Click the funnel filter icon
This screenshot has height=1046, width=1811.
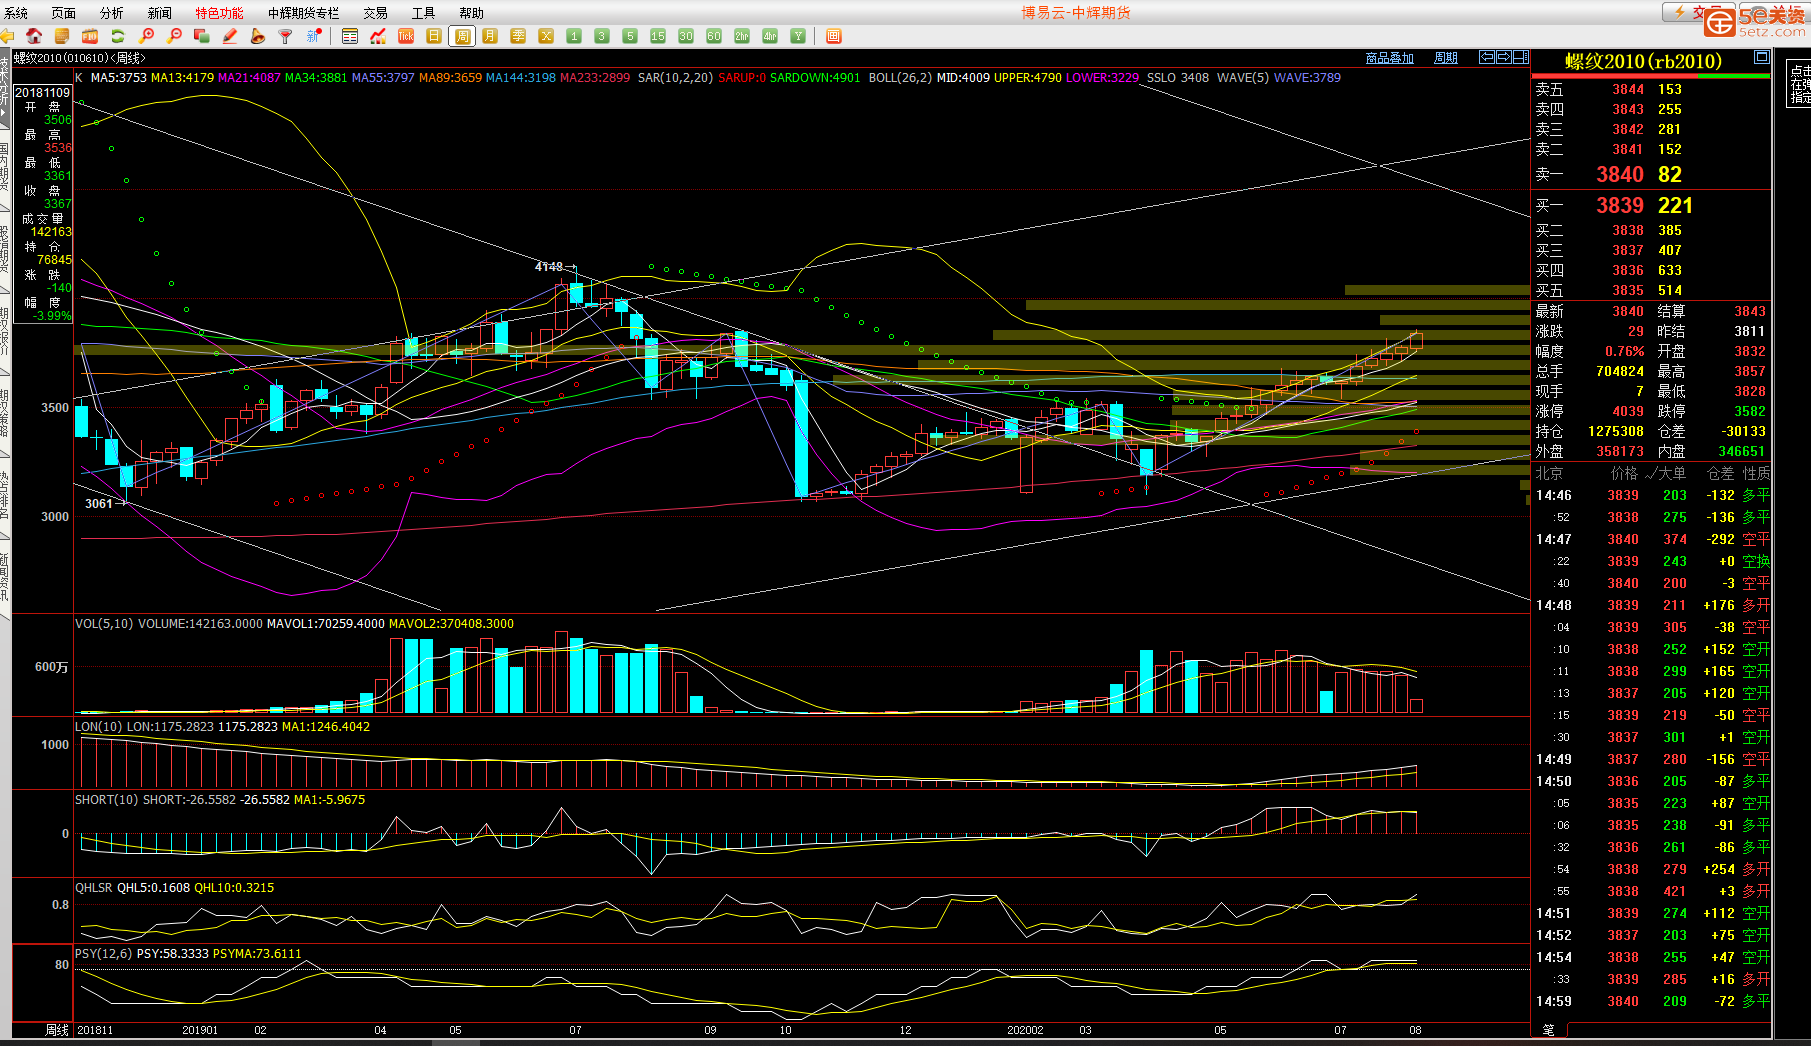286,36
